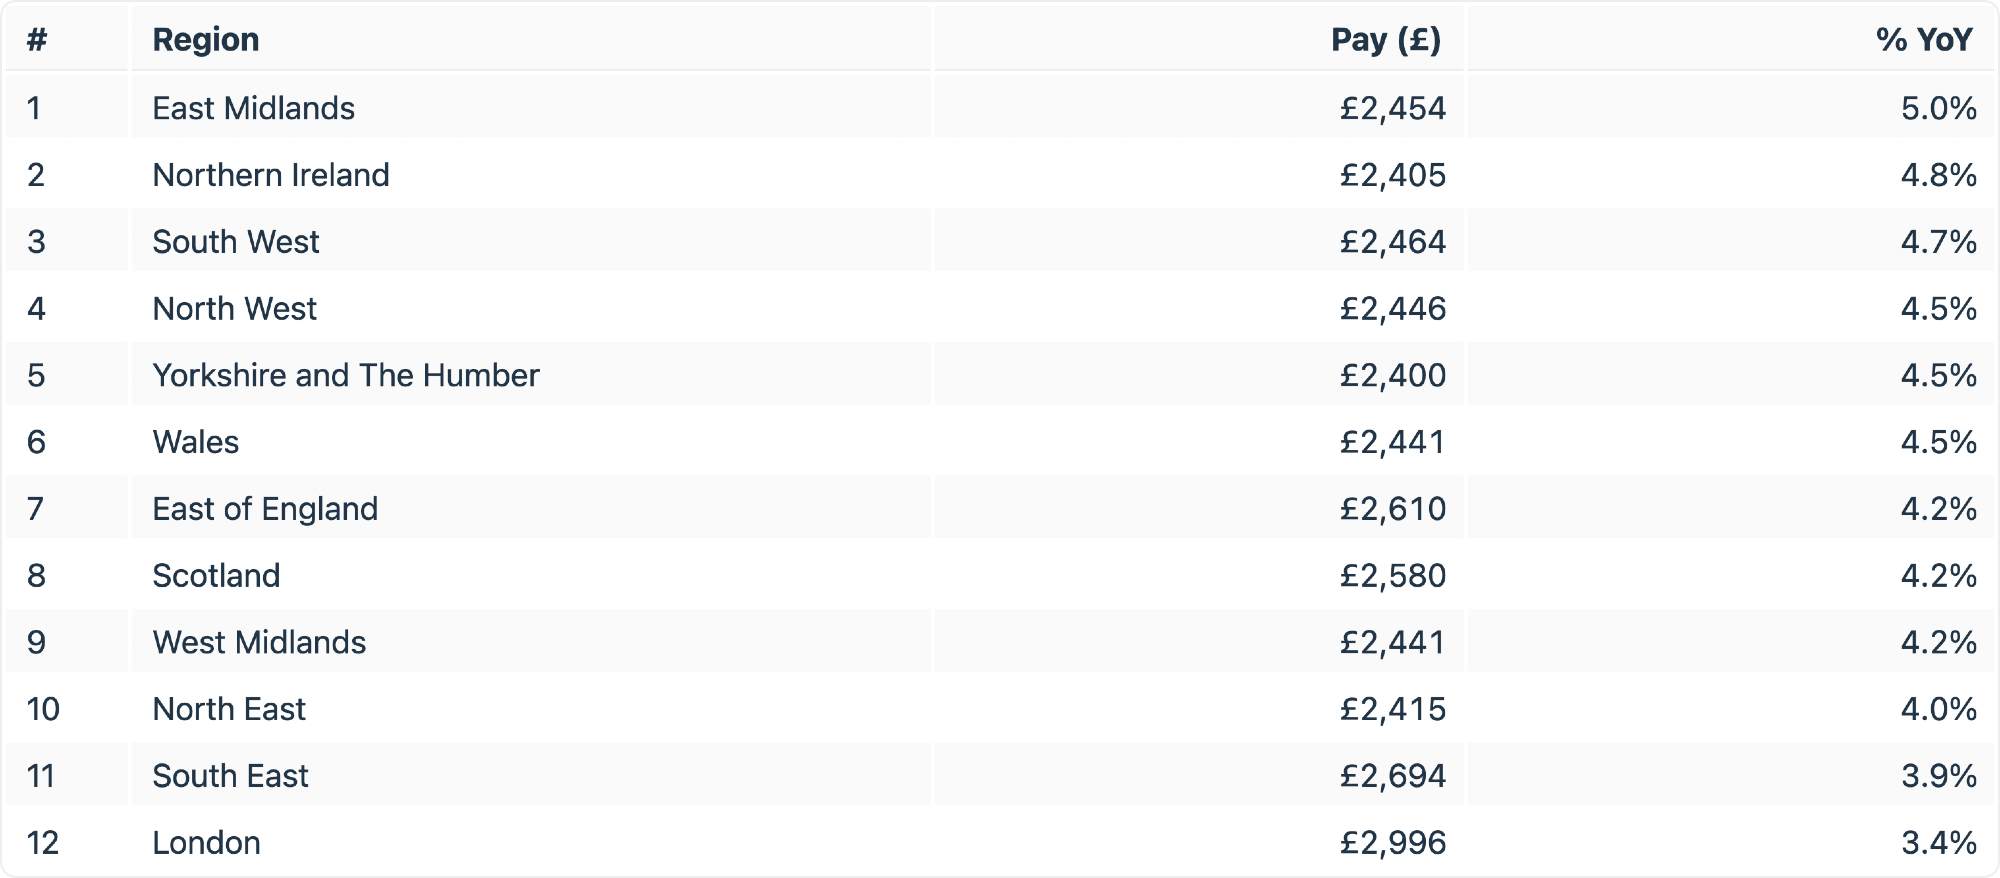Select the East Midlands region cell
This screenshot has width=2000, height=878.
[x=254, y=108]
